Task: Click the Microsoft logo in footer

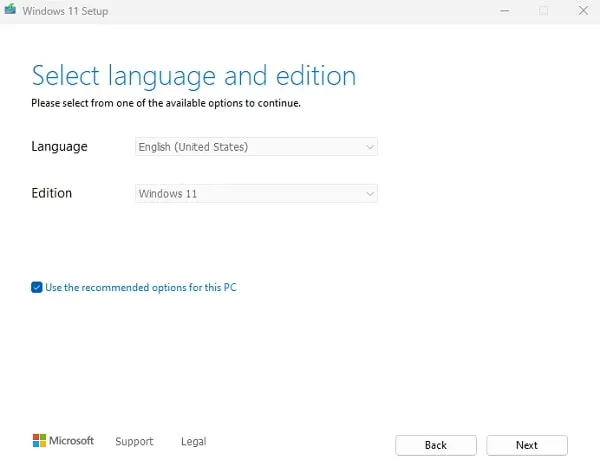Action: point(63,440)
